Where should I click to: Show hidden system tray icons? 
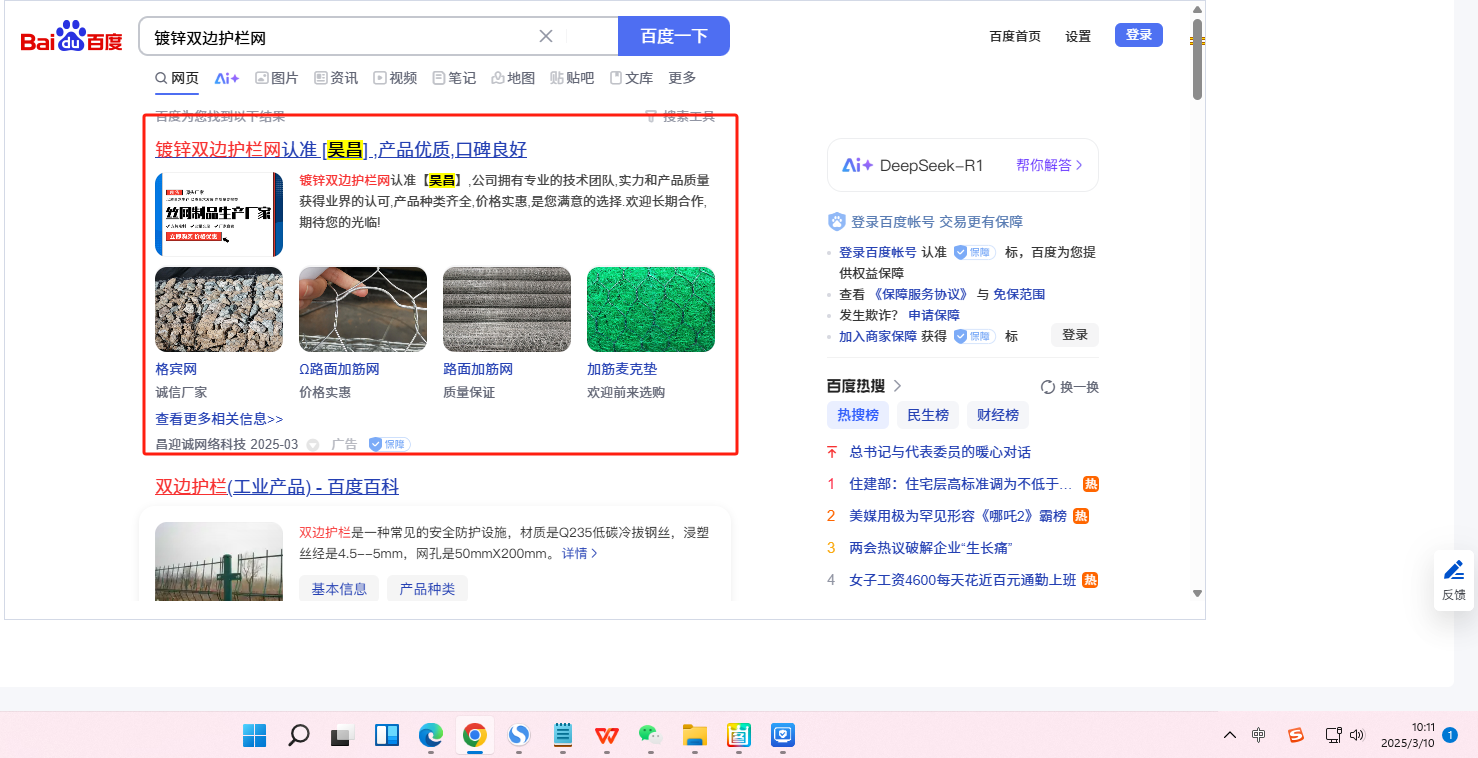tap(1230, 735)
